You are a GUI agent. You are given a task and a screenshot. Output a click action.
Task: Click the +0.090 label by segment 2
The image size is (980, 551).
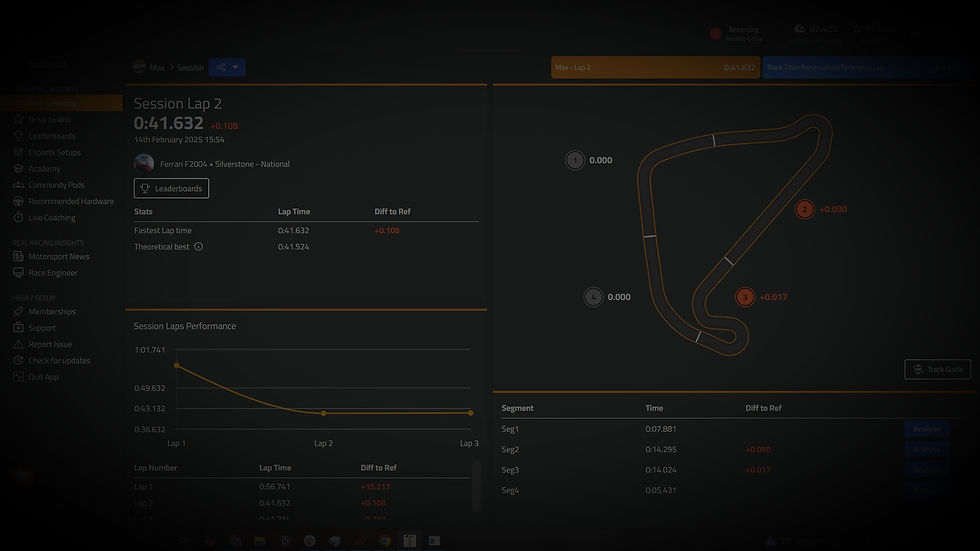(833, 209)
